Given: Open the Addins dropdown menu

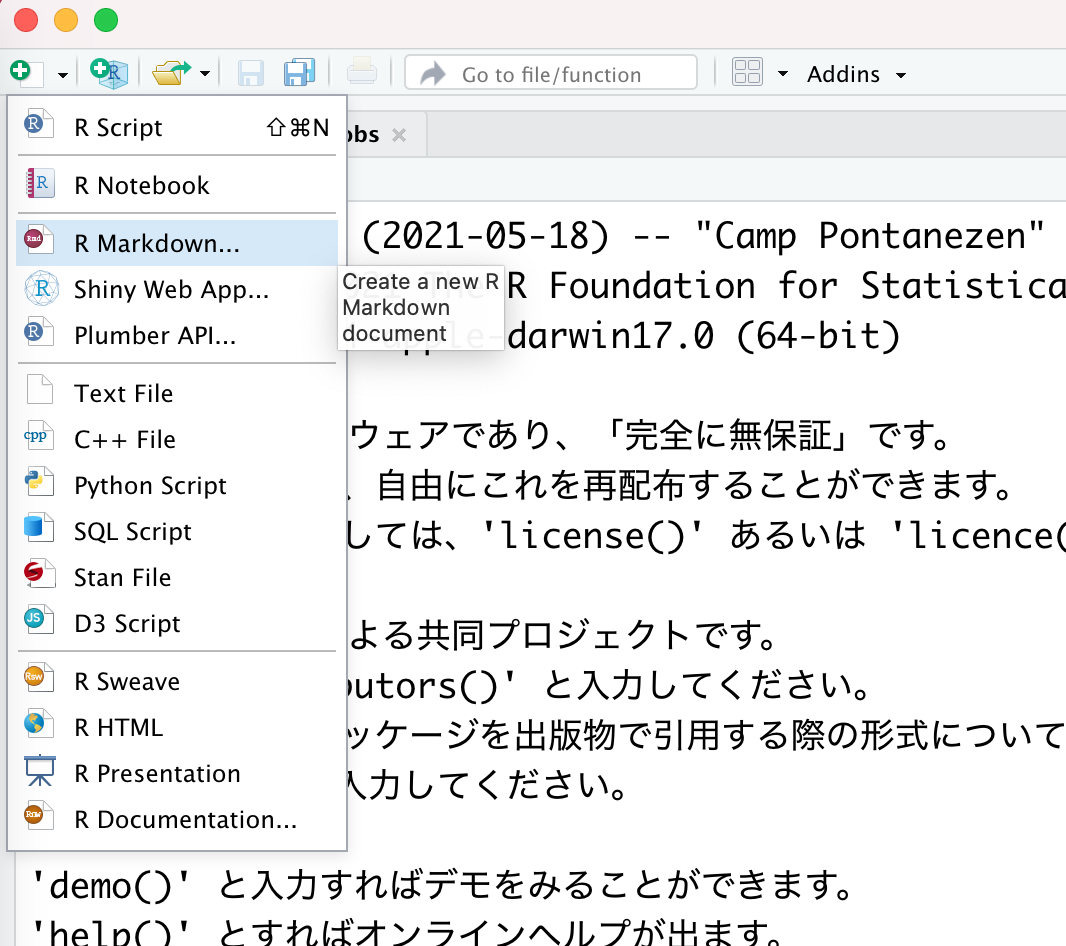Looking at the screenshot, I should coord(856,74).
